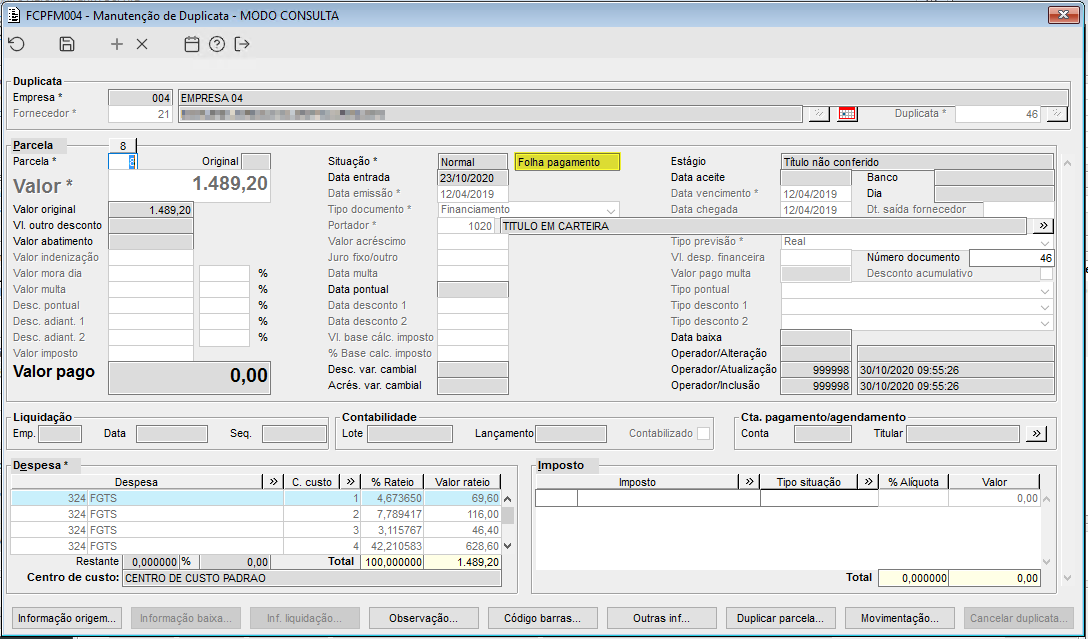Click the Número documento field with 46
The height and width of the screenshot is (639, 1088).
1012,258
